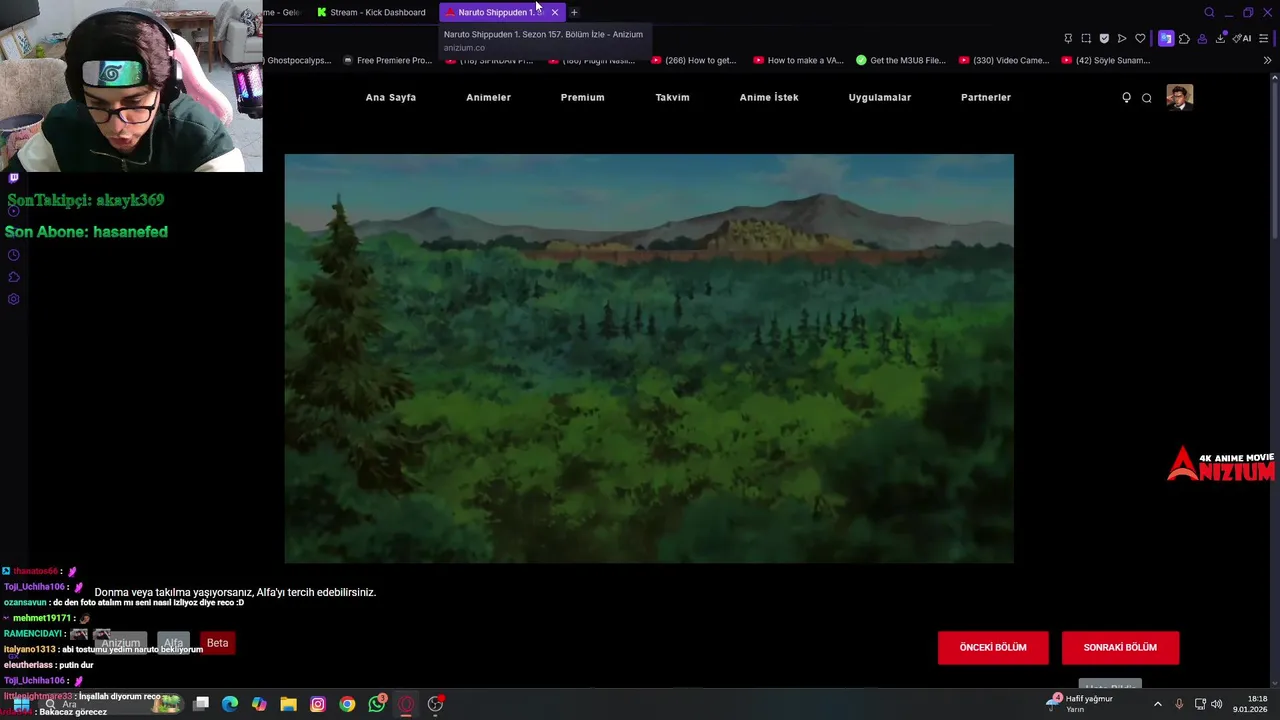Screen dimensions: 1280x720
Task: Open the AI assistant icon
Action: tap(1242, 39)
